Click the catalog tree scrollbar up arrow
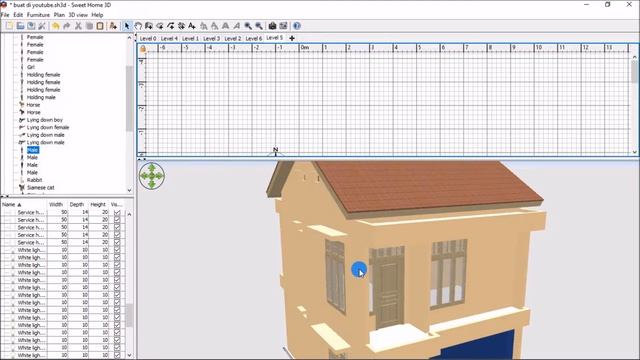 [x=129, y=38]
